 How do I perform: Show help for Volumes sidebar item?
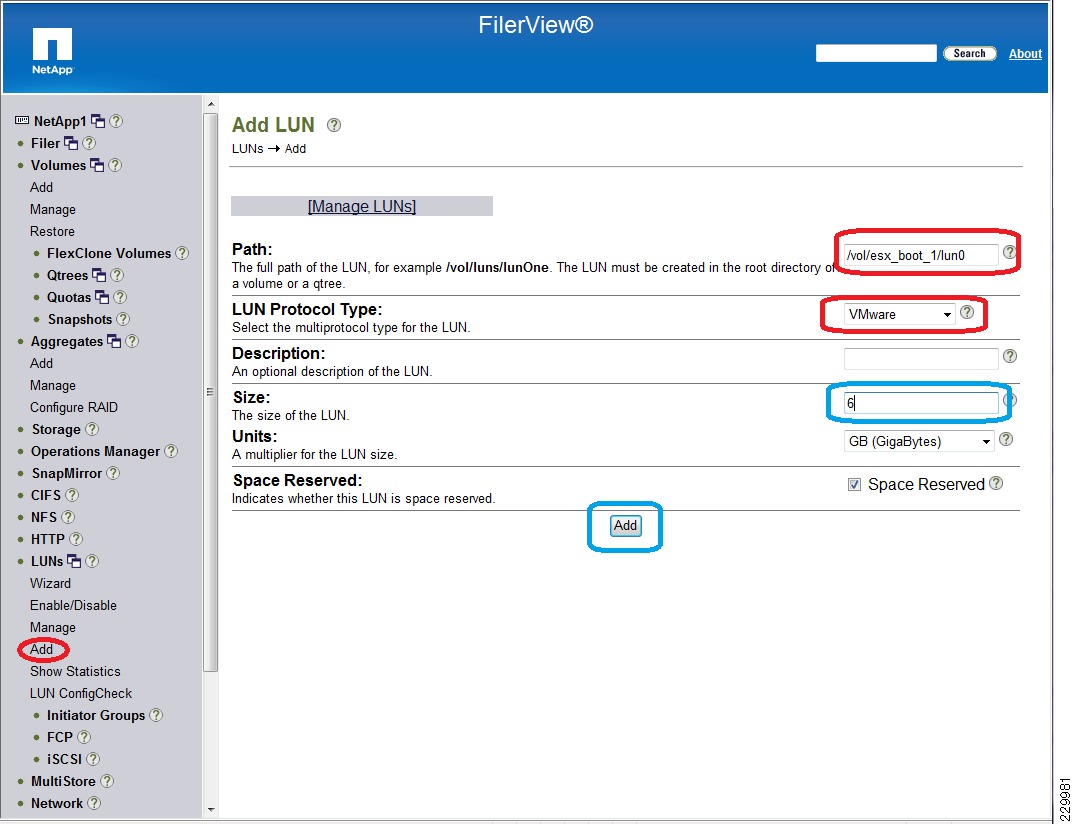pos(115,165)
